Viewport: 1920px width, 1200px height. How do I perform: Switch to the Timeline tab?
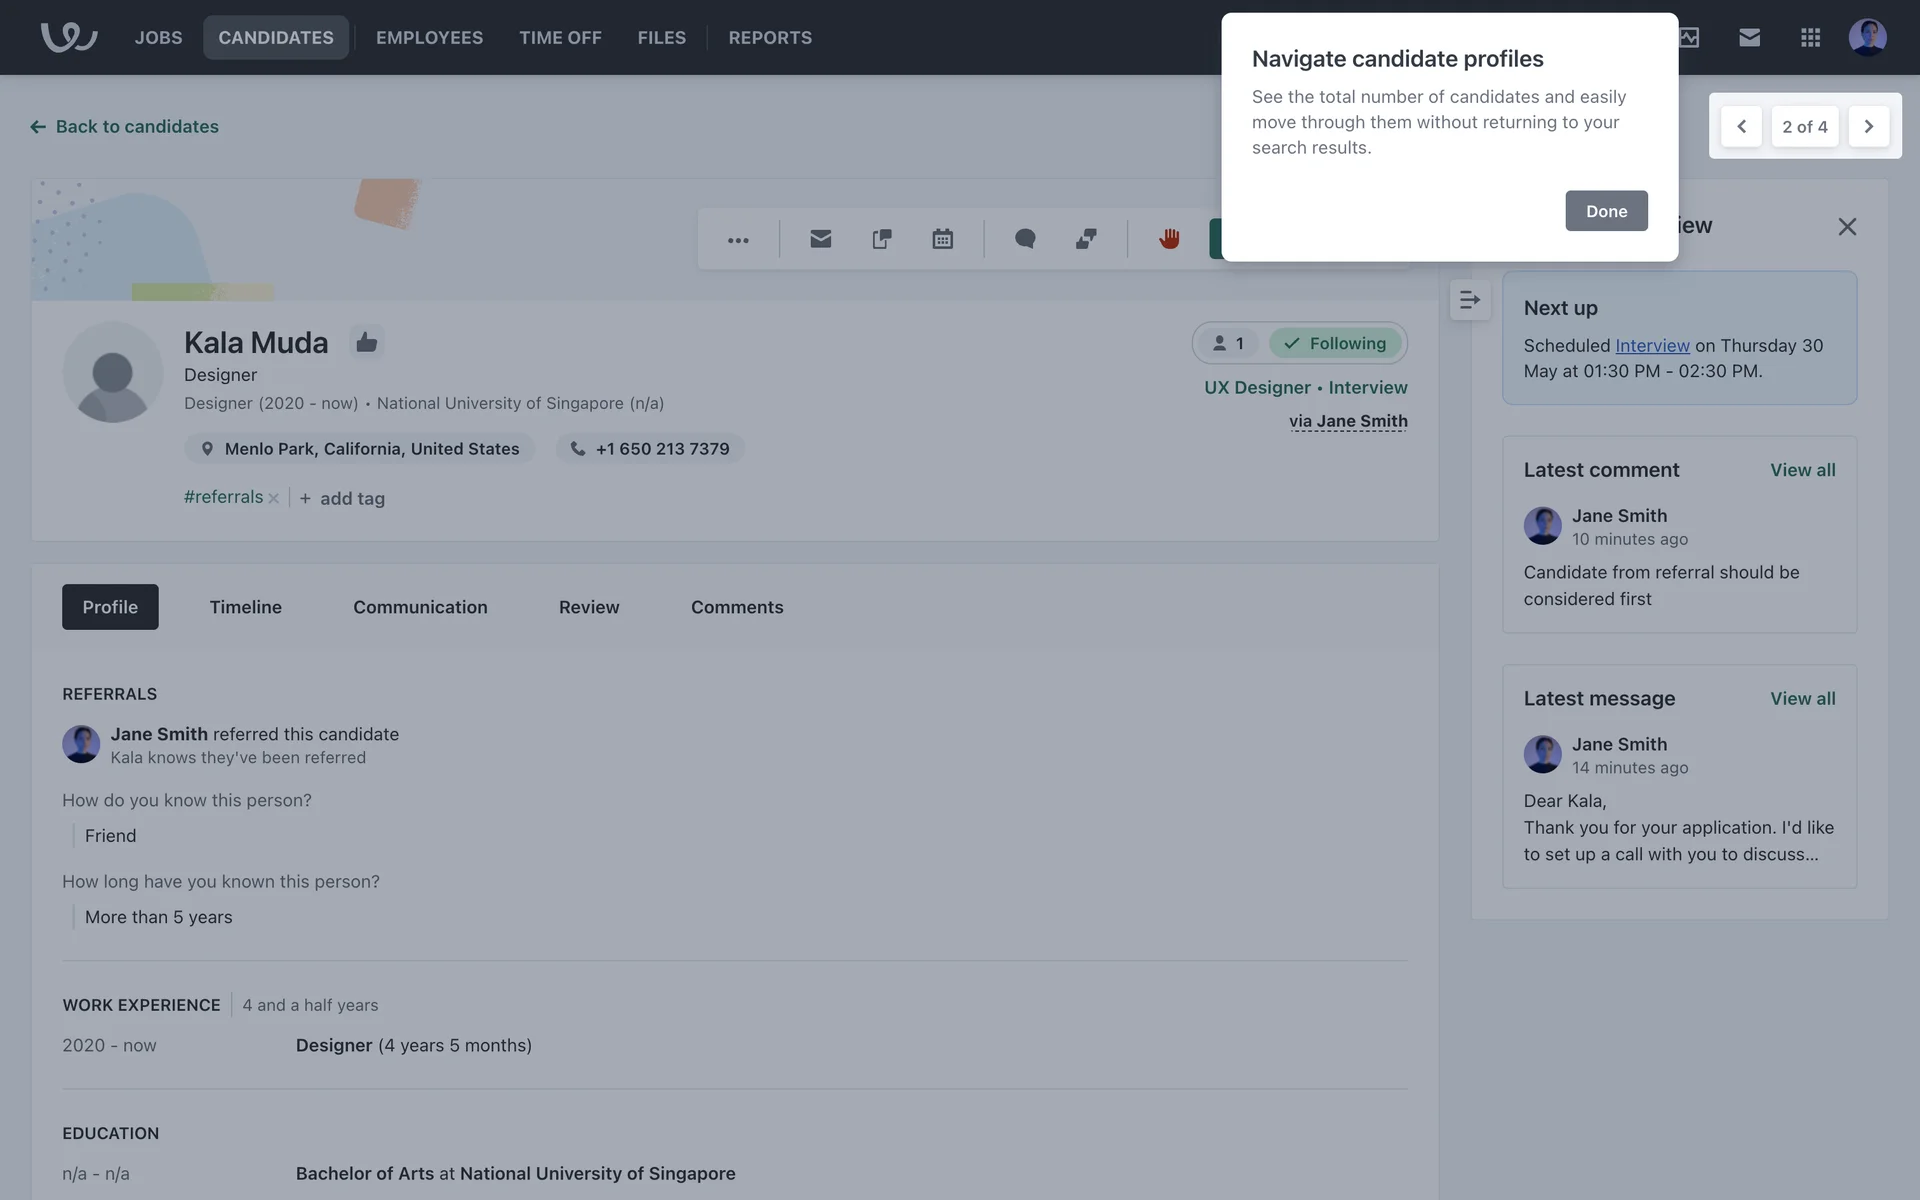pos(245,607)
